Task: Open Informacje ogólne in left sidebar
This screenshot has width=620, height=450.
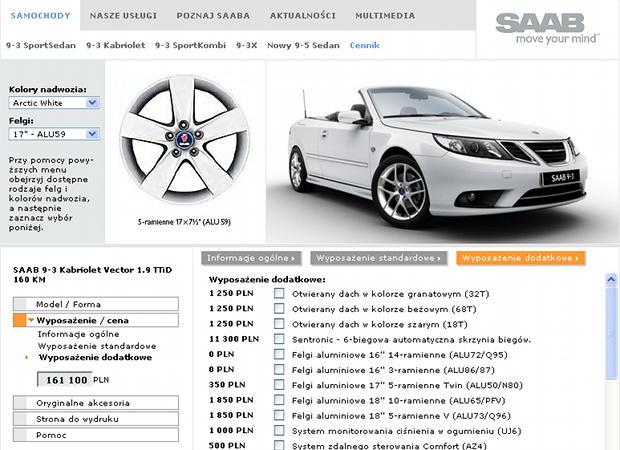Action: click(78, 334)
